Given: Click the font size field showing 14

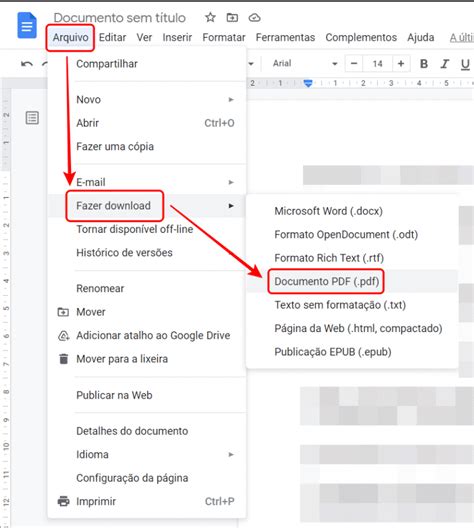Looking at the screenshot, I should 378,63.
